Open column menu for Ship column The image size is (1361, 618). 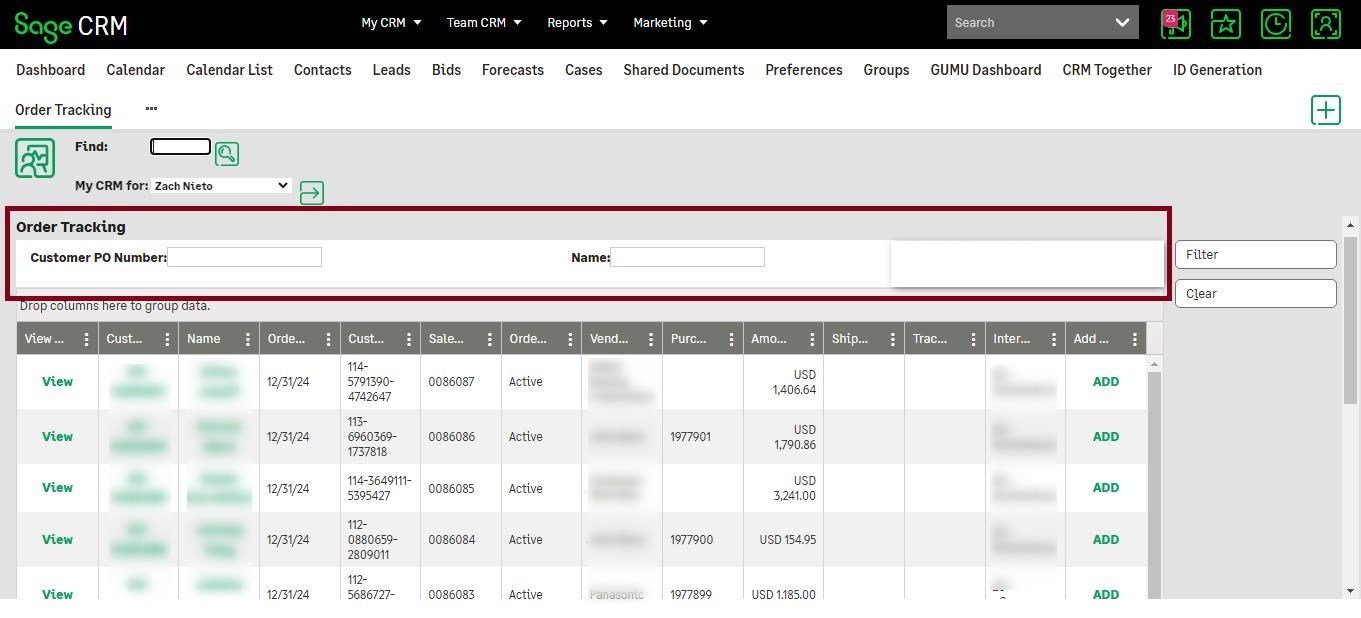point(892,340)
